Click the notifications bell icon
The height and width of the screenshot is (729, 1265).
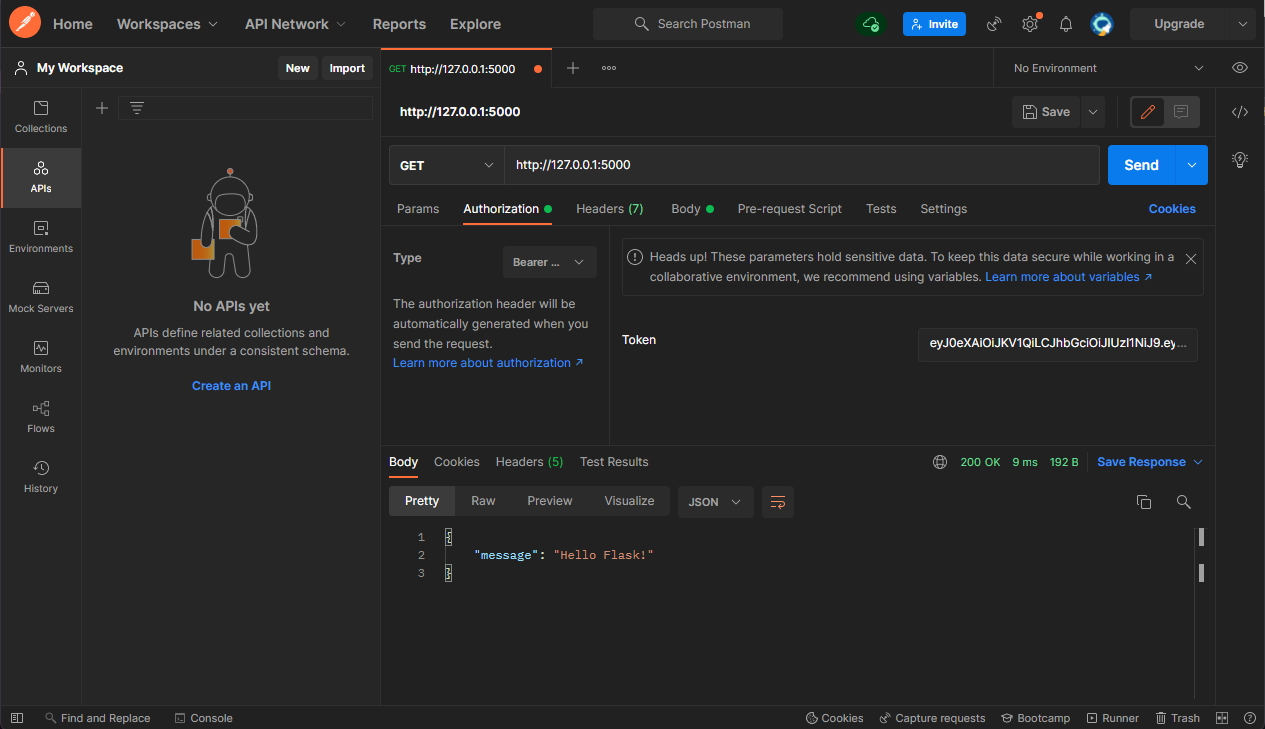(1066, 24)
